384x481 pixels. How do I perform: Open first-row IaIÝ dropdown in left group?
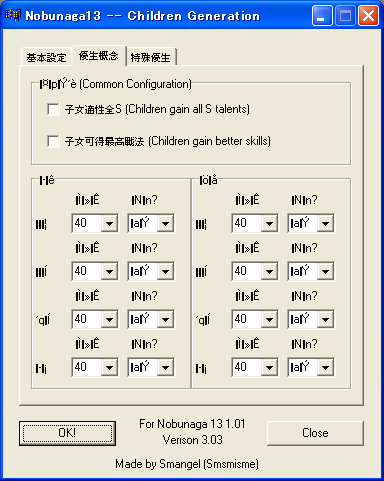(x=151, y=223)
